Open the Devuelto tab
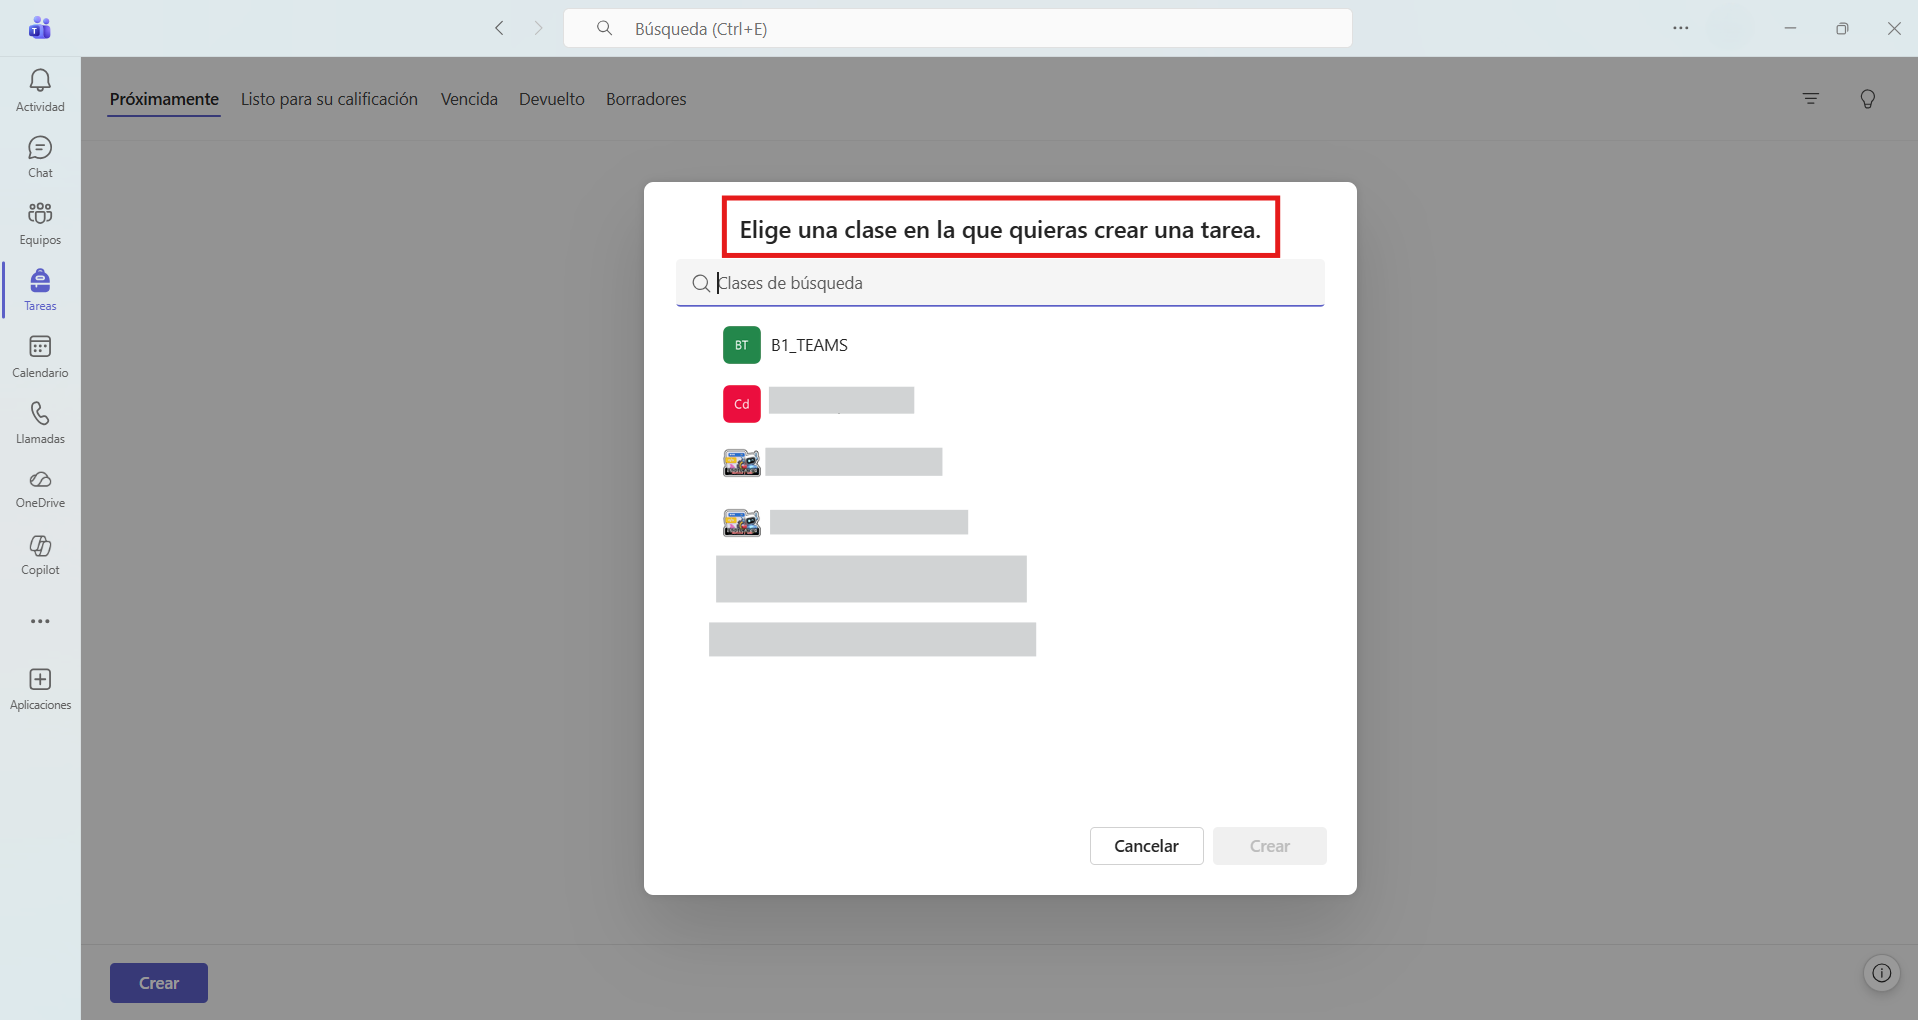 click(552, 99)
